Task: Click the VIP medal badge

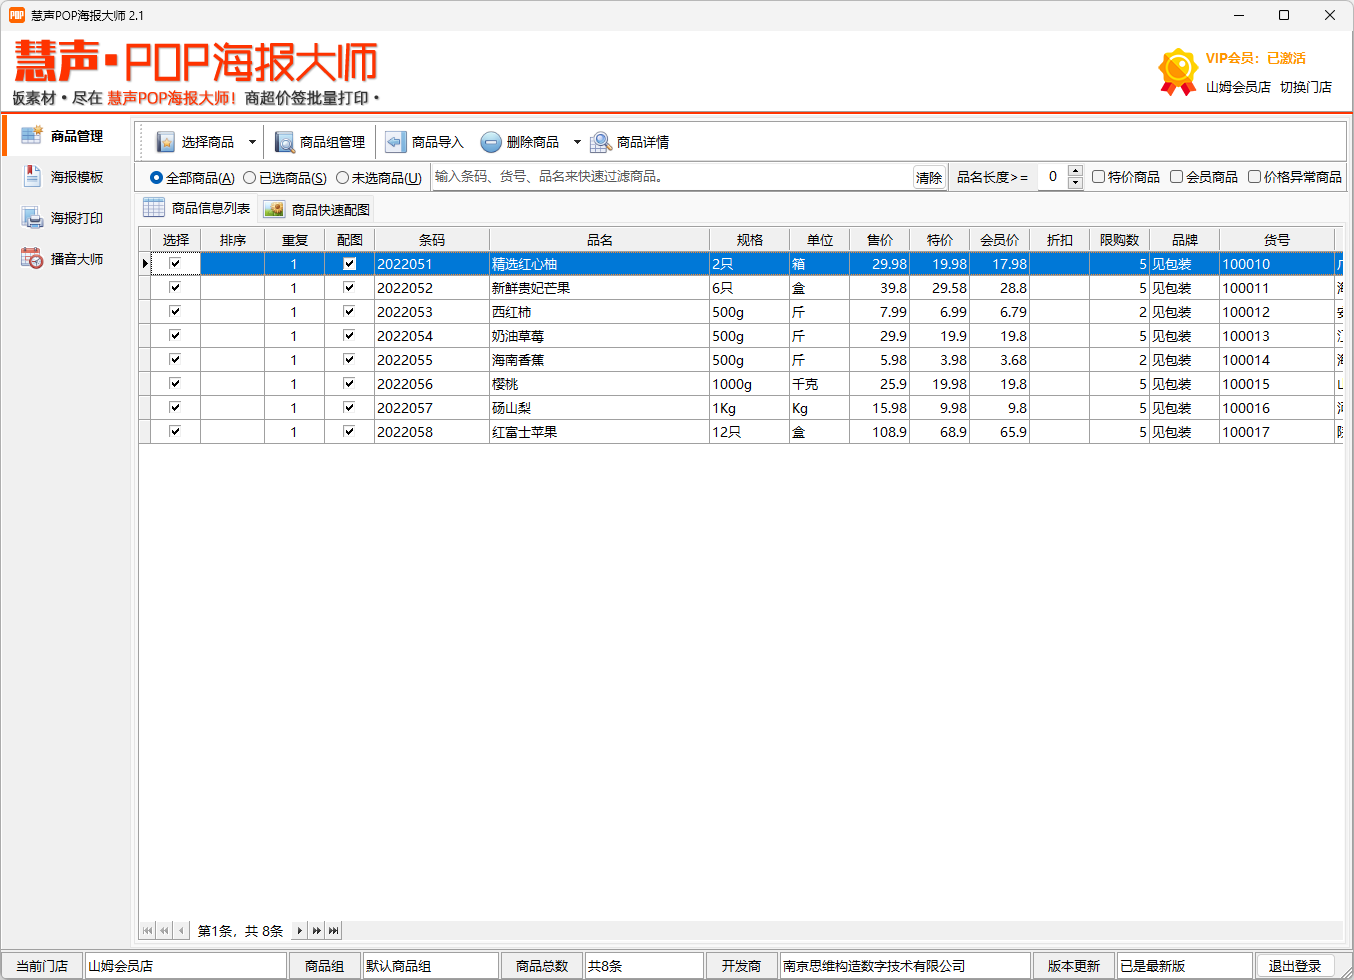Action: coord(1175,70)
